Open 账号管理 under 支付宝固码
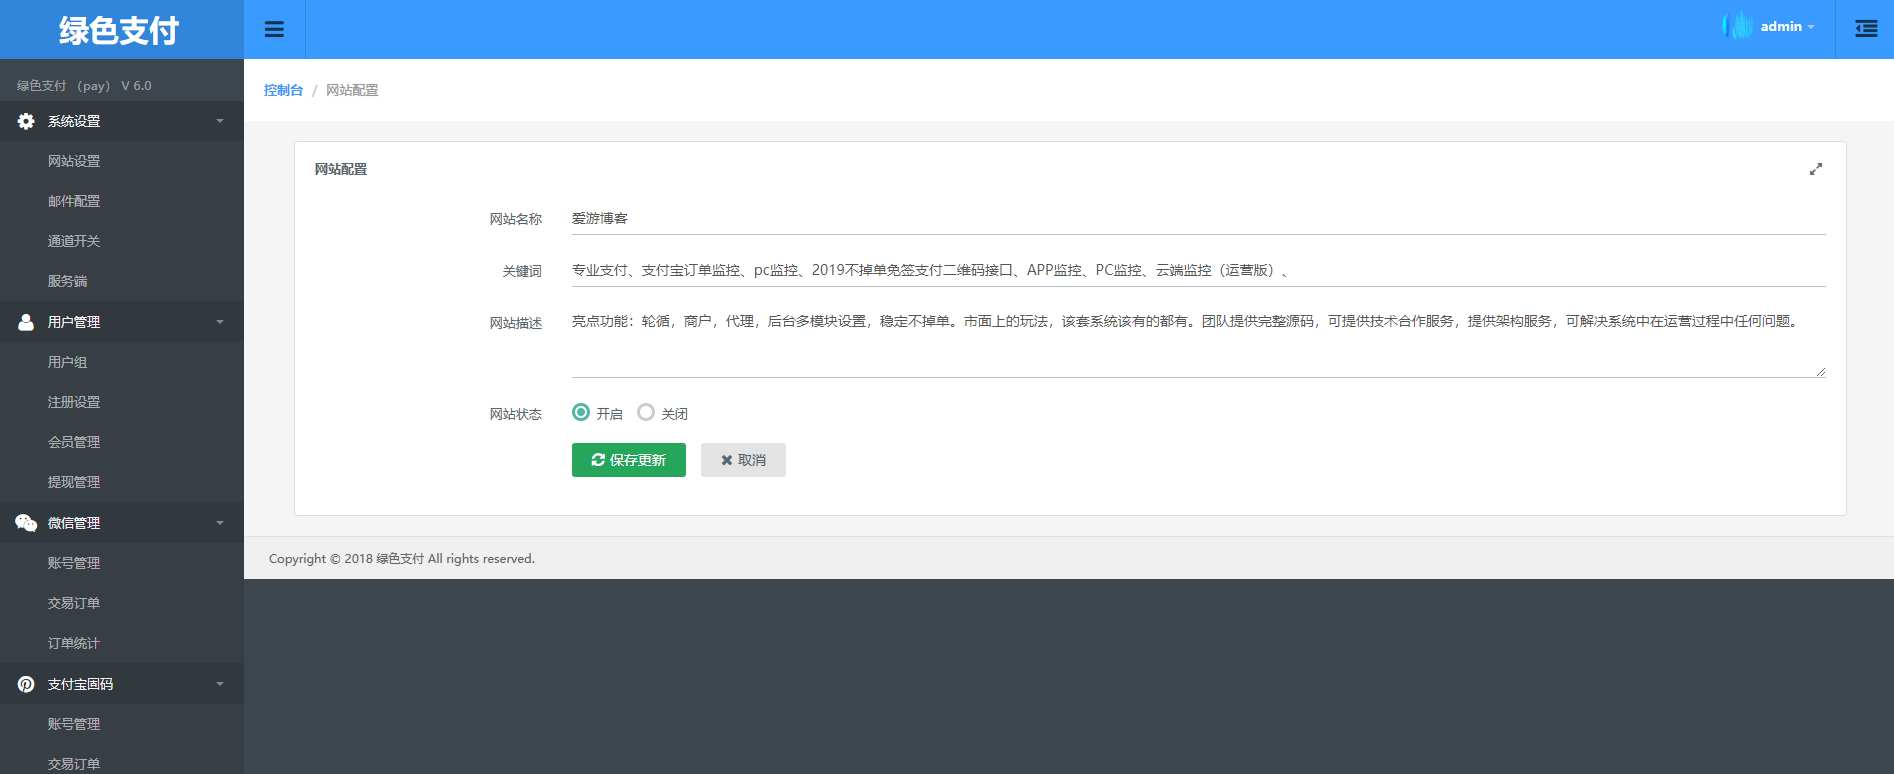 [122, 724]
